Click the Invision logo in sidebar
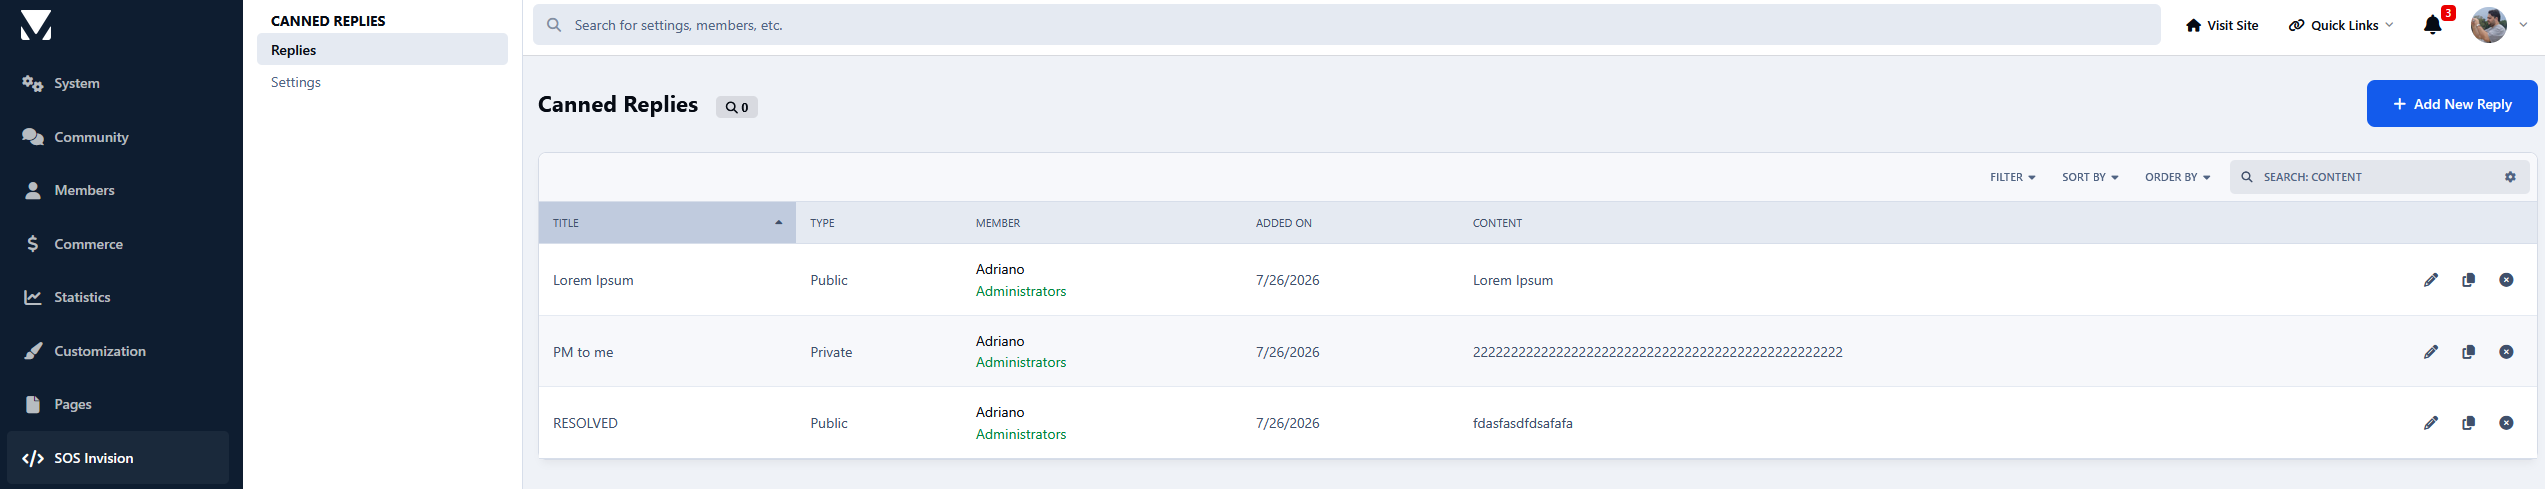Screen dimensions: 2545x489 36,25
